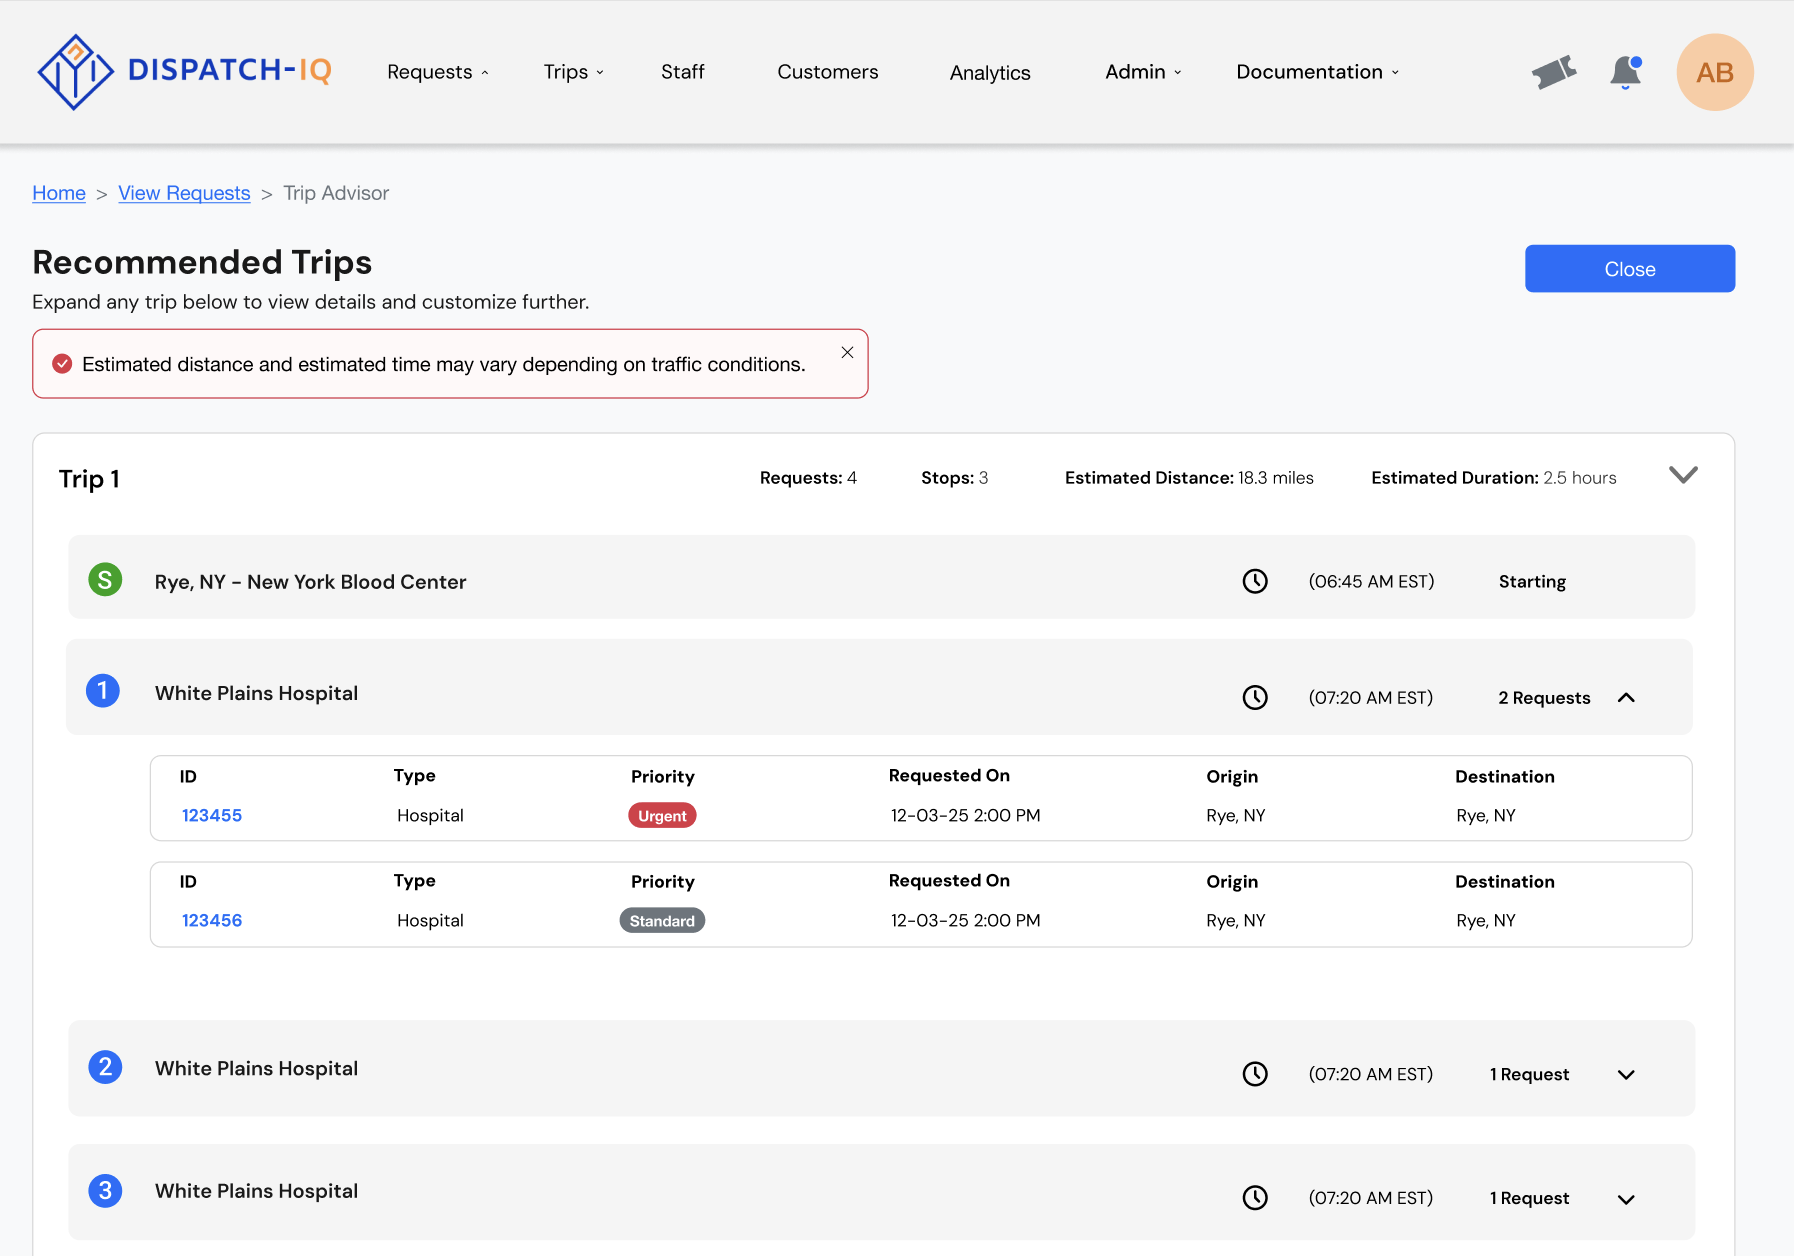Open request ID 123455
1794x1256 pixels.
pyautogui.click(x=212, y=815)
